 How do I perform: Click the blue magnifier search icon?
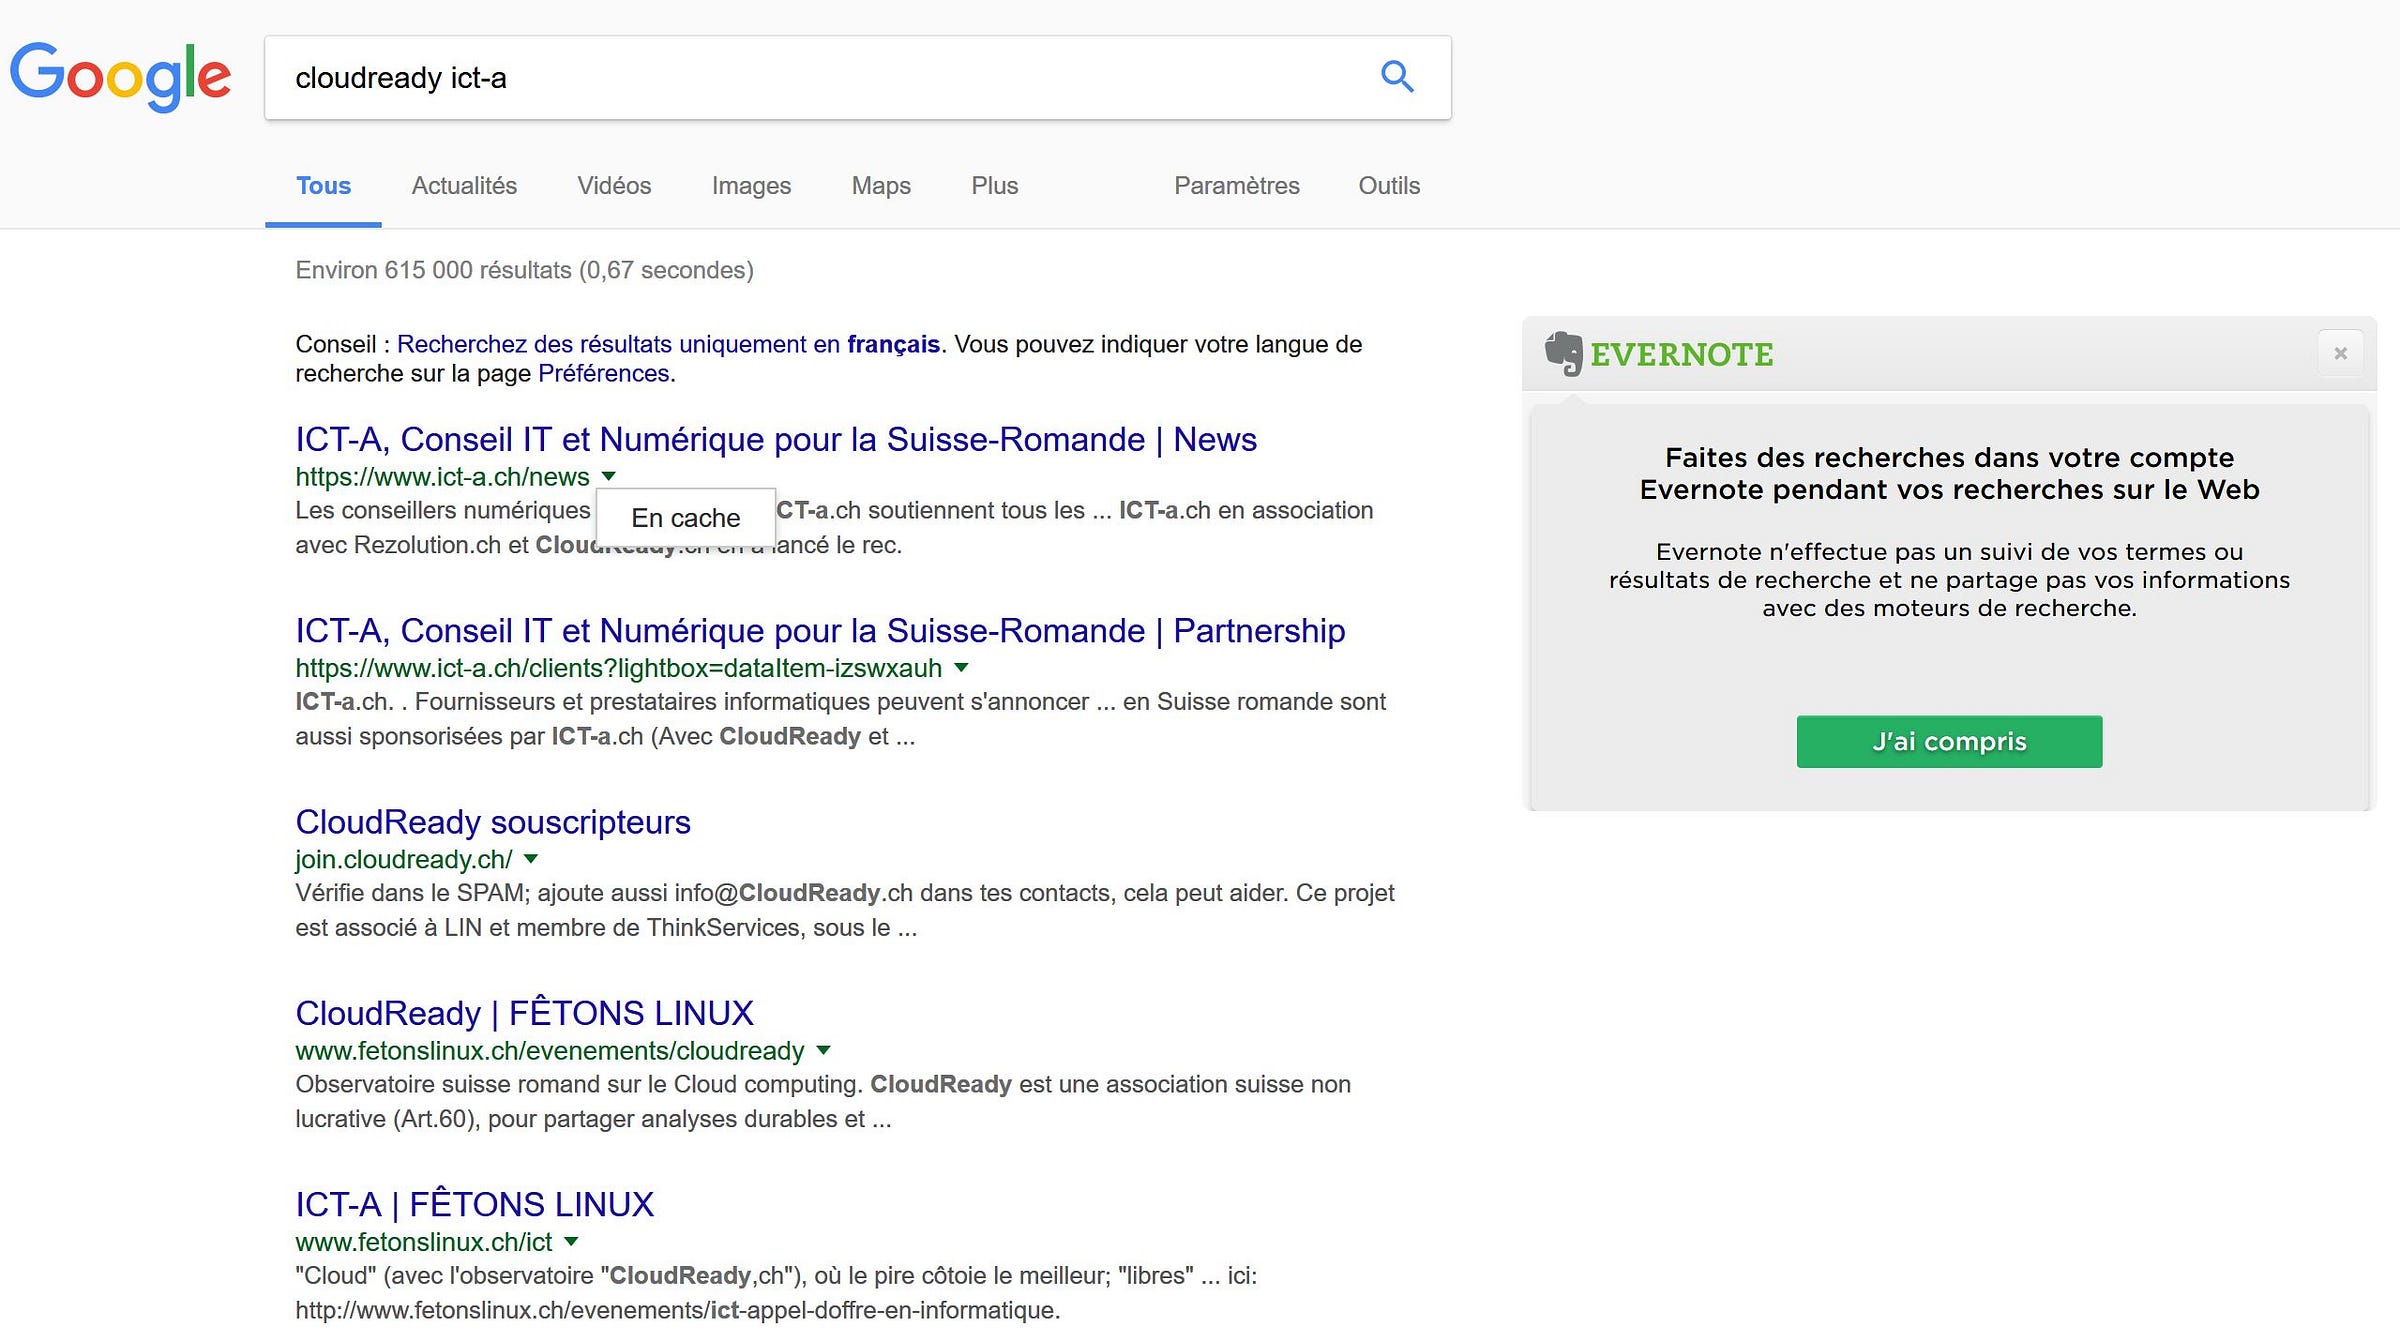(x=1397, y=76)
